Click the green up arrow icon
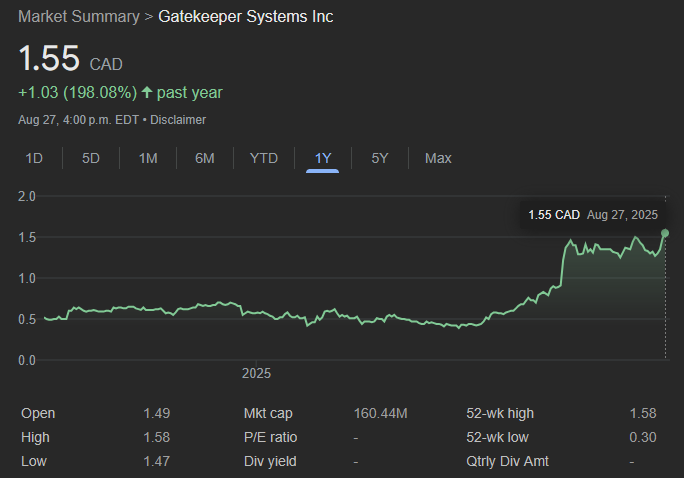 [x=147, y=93]
